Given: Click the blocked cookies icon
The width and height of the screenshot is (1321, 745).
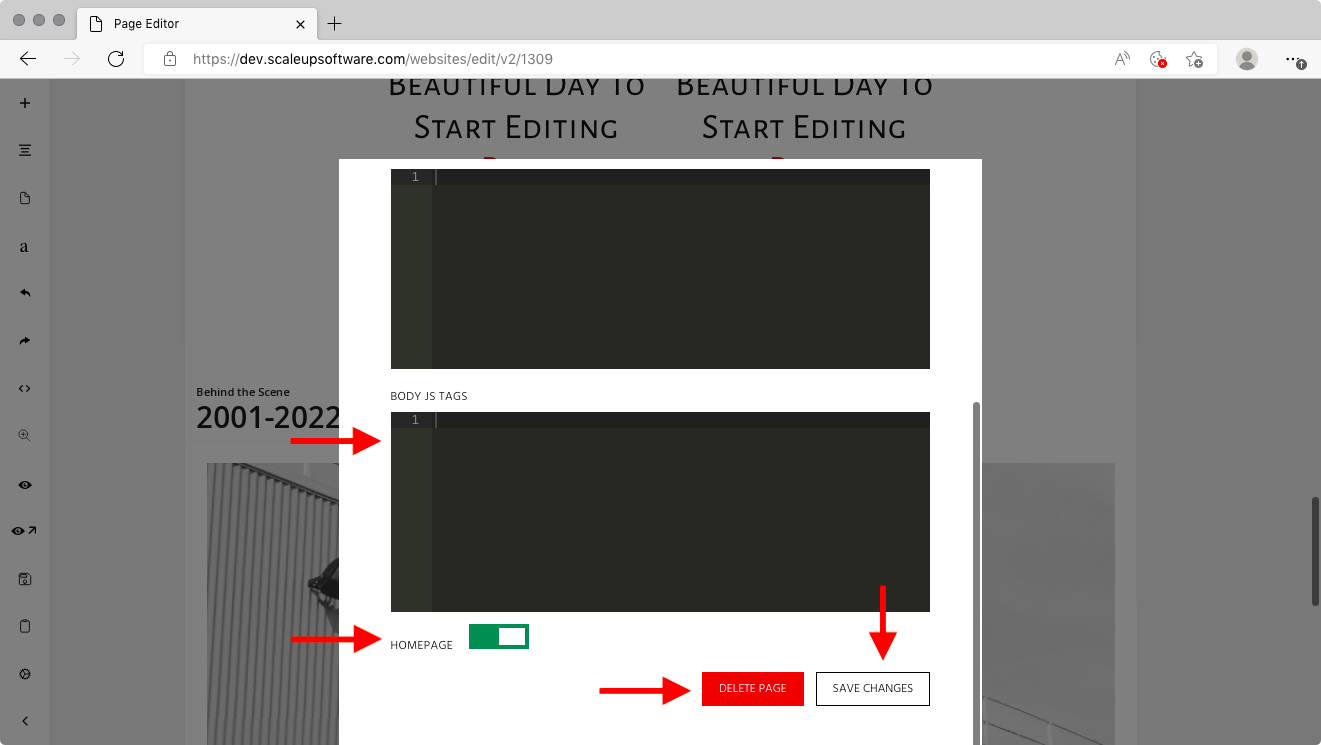Looking at the screenshot, I should 1158,59.
